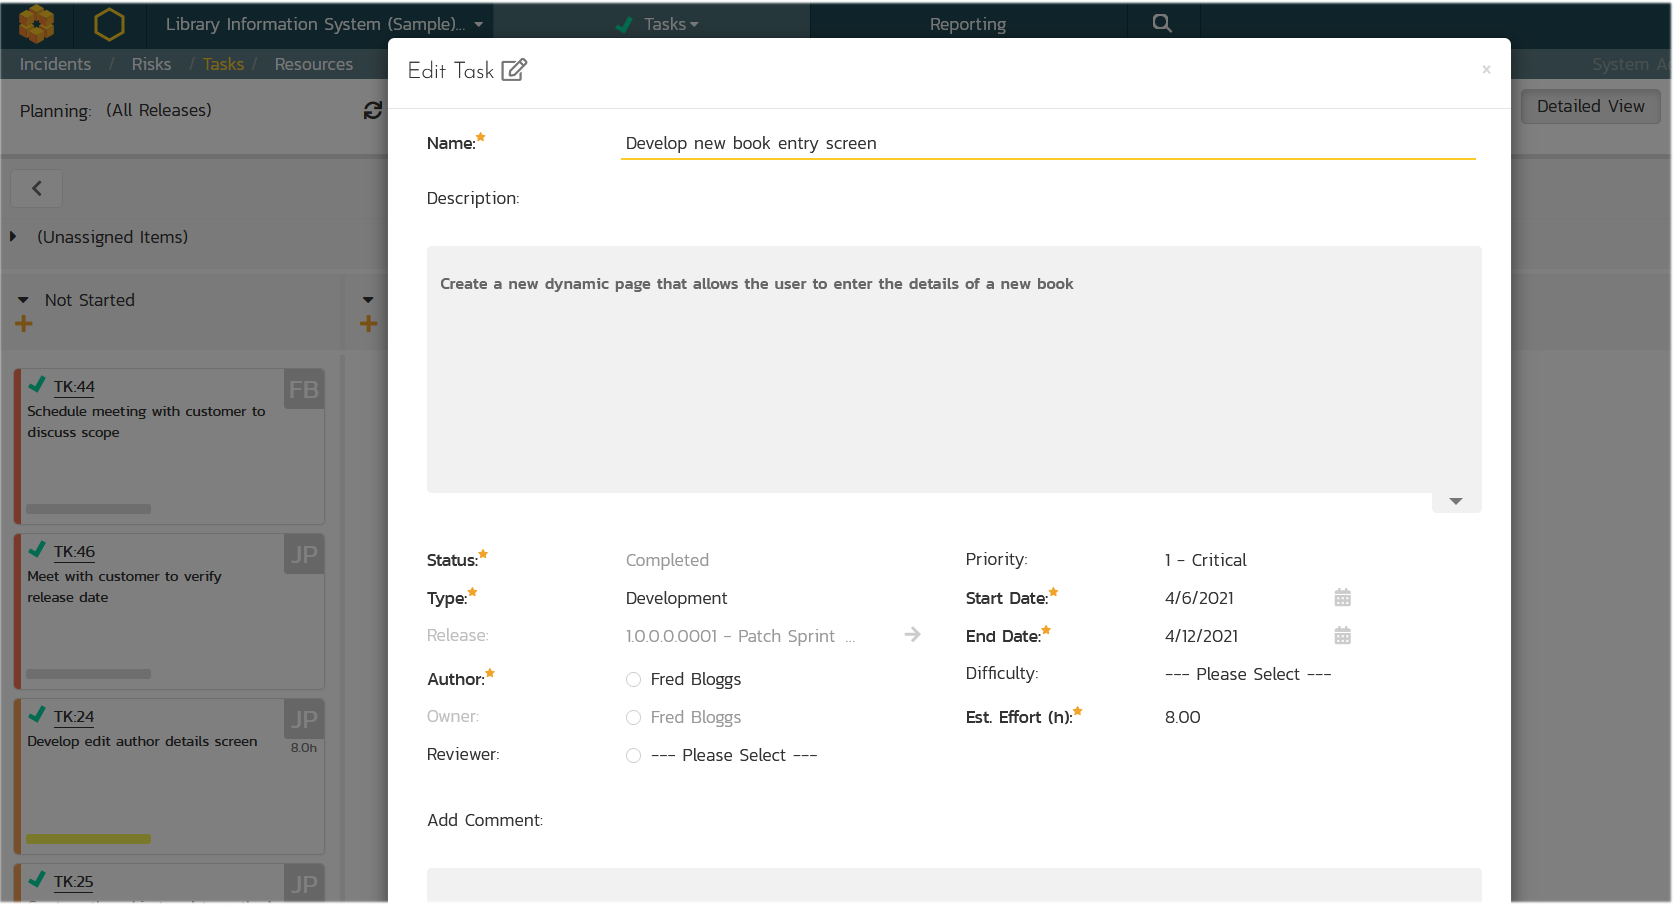Select the Author Fred Bloggs radio button
The width and height of the screenshot is (1674, 905).
tap(633, 680)
